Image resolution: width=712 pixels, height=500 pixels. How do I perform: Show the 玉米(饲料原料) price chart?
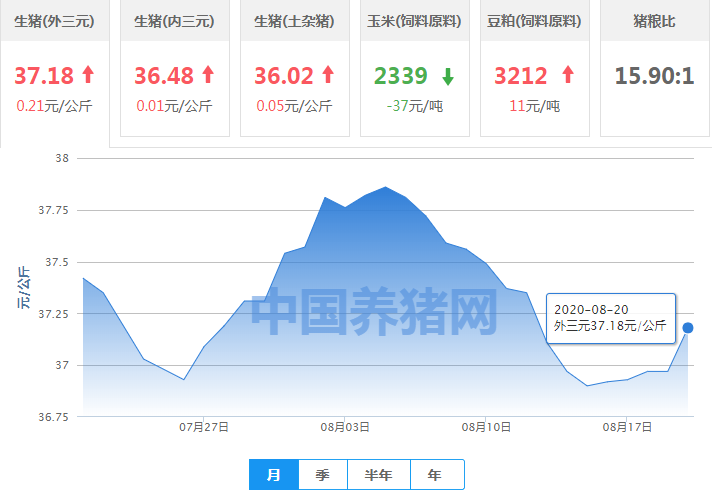(x=415, y=21)
